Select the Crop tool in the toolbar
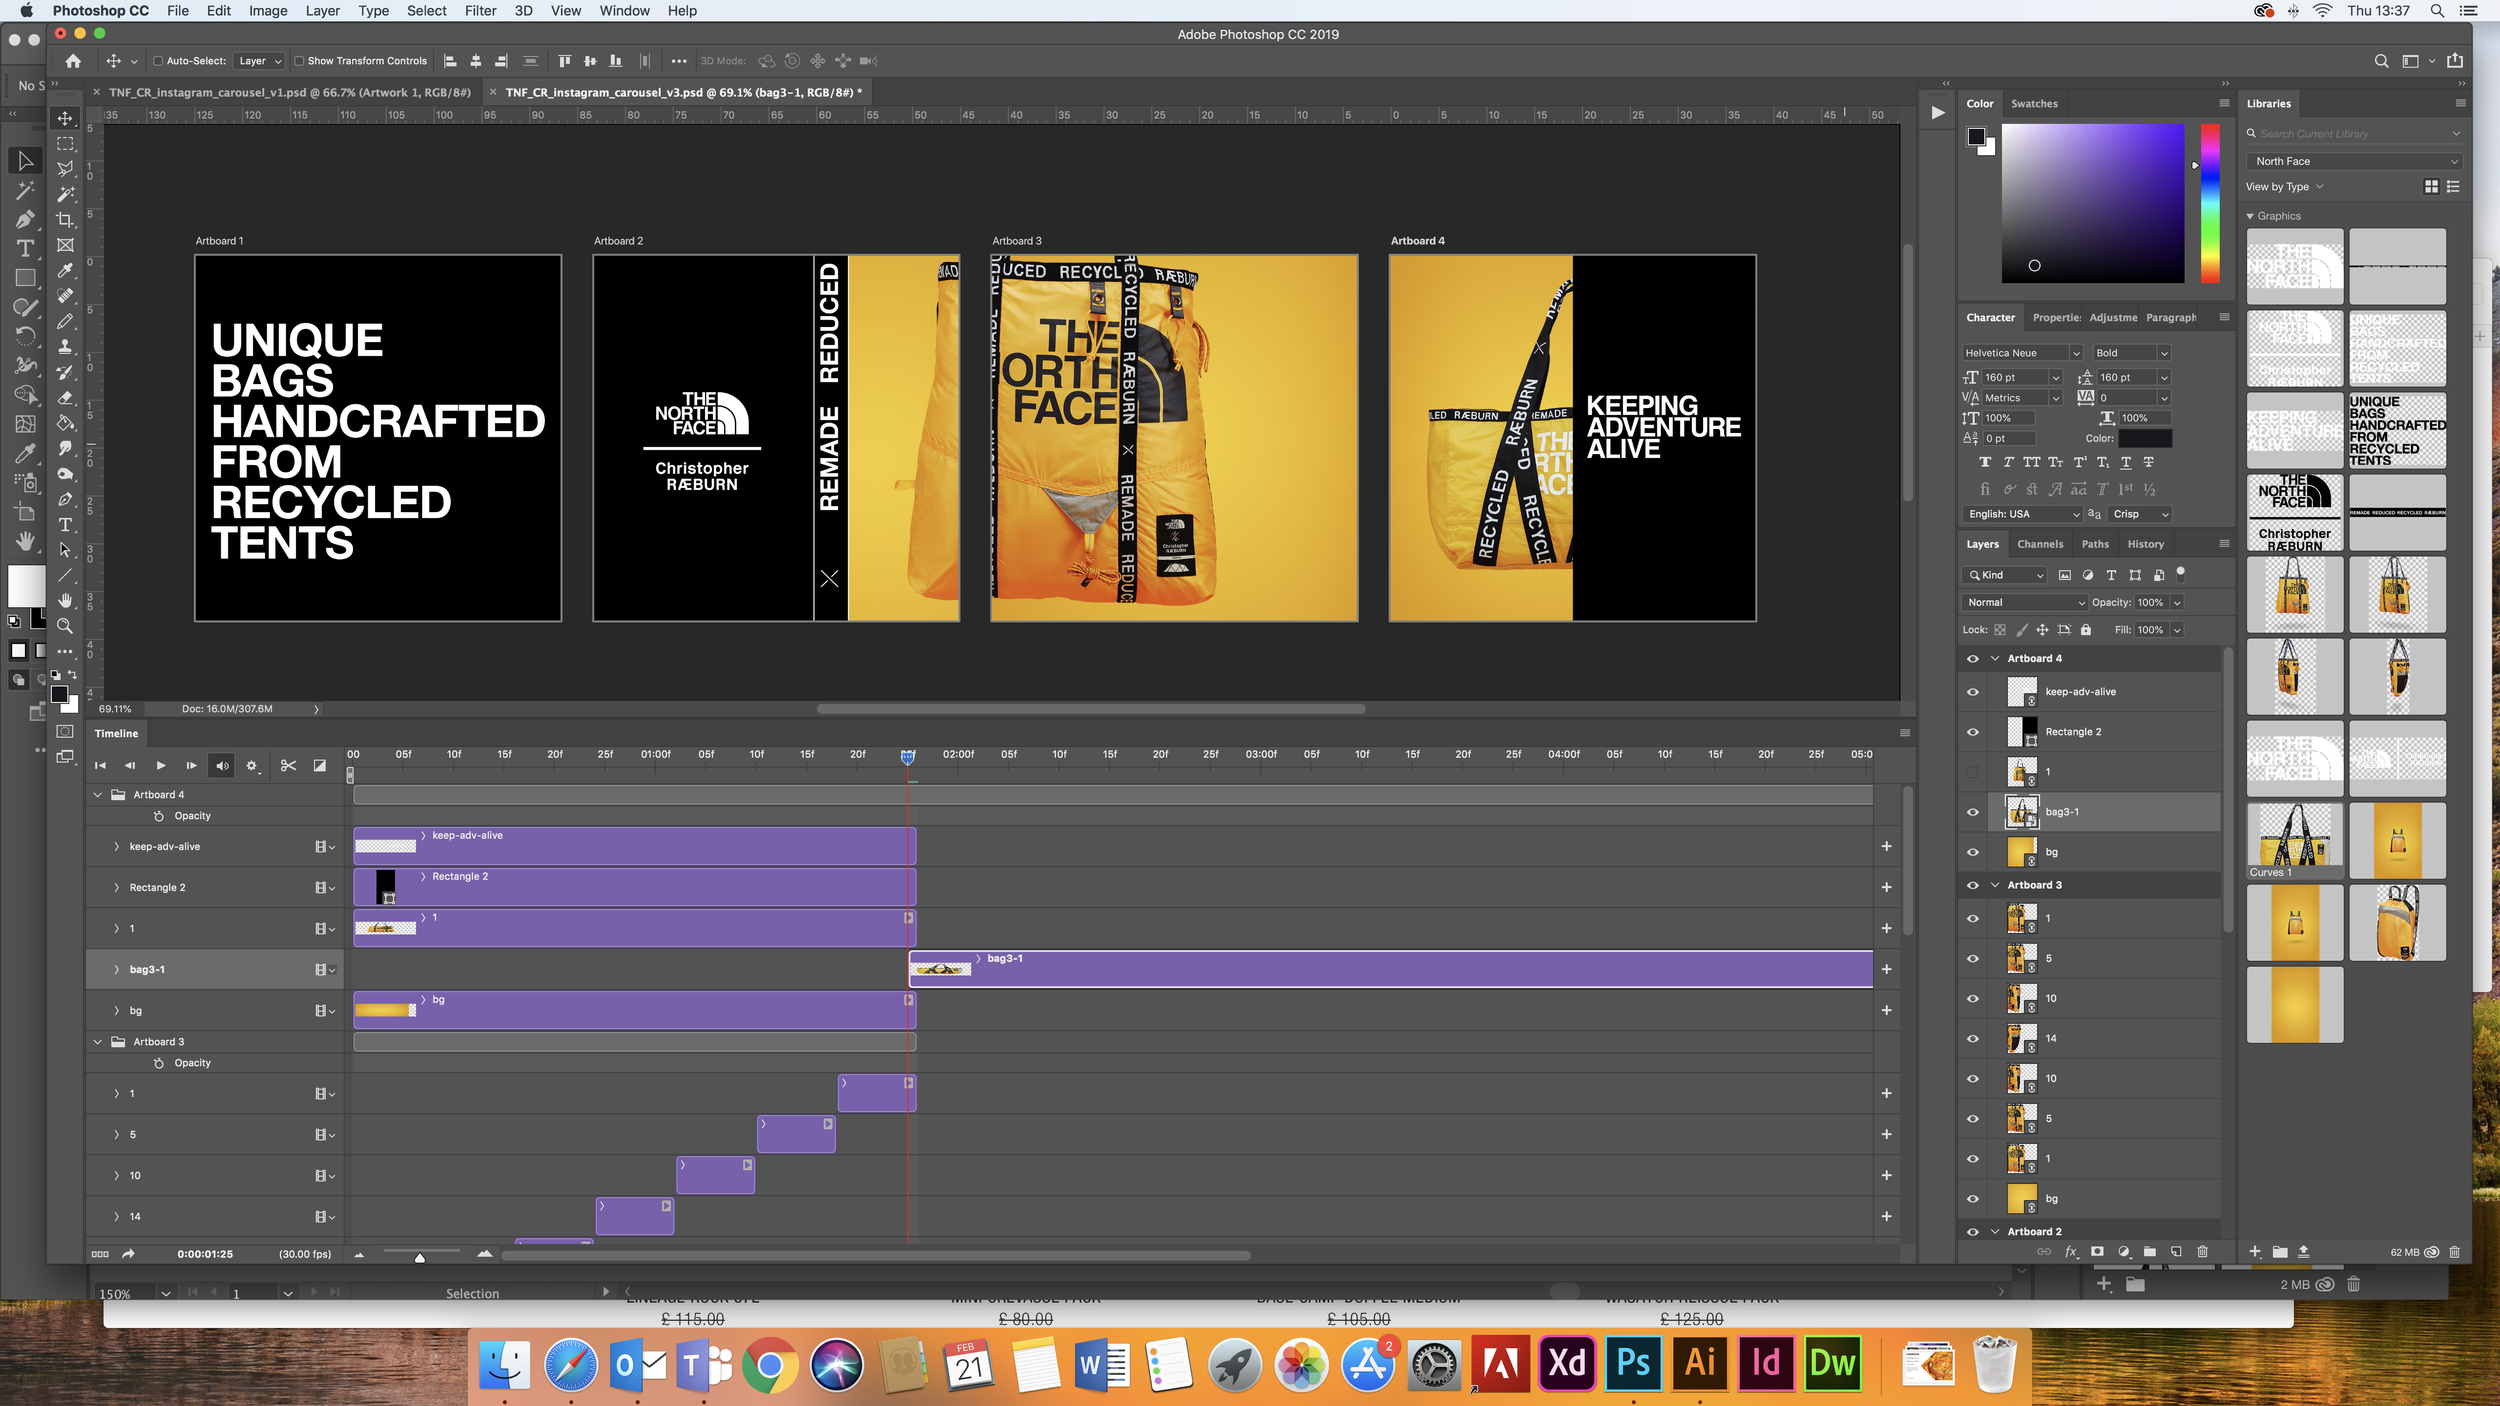 (66, 220)
